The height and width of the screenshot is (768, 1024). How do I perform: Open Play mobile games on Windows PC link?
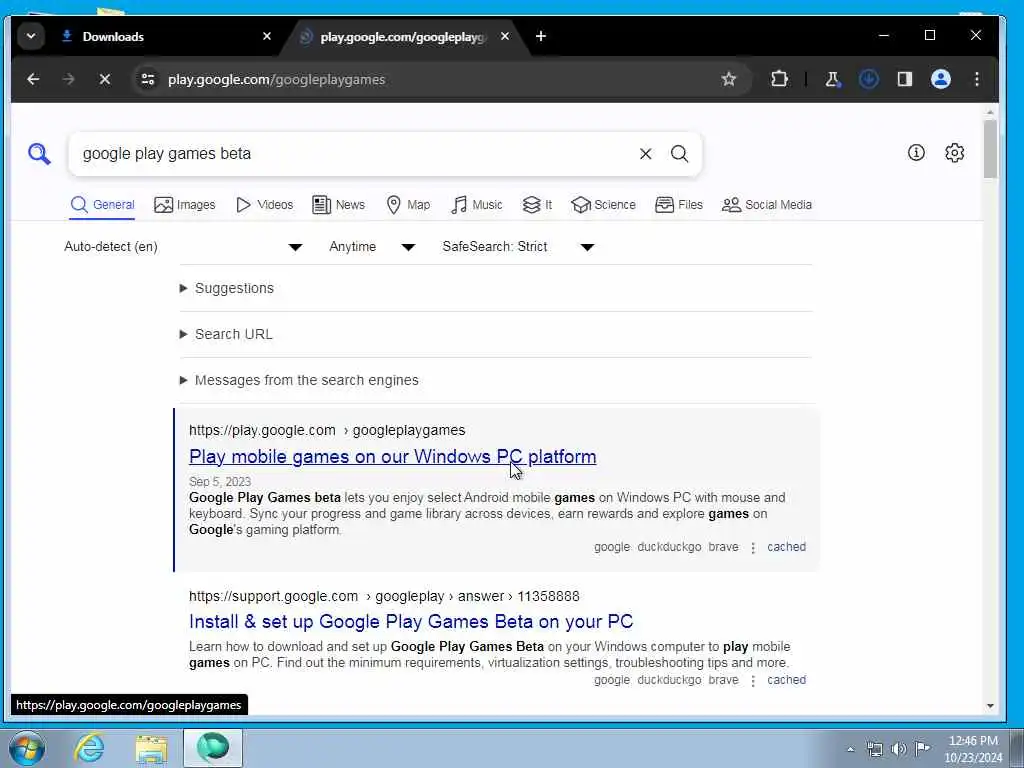[392, 456]
